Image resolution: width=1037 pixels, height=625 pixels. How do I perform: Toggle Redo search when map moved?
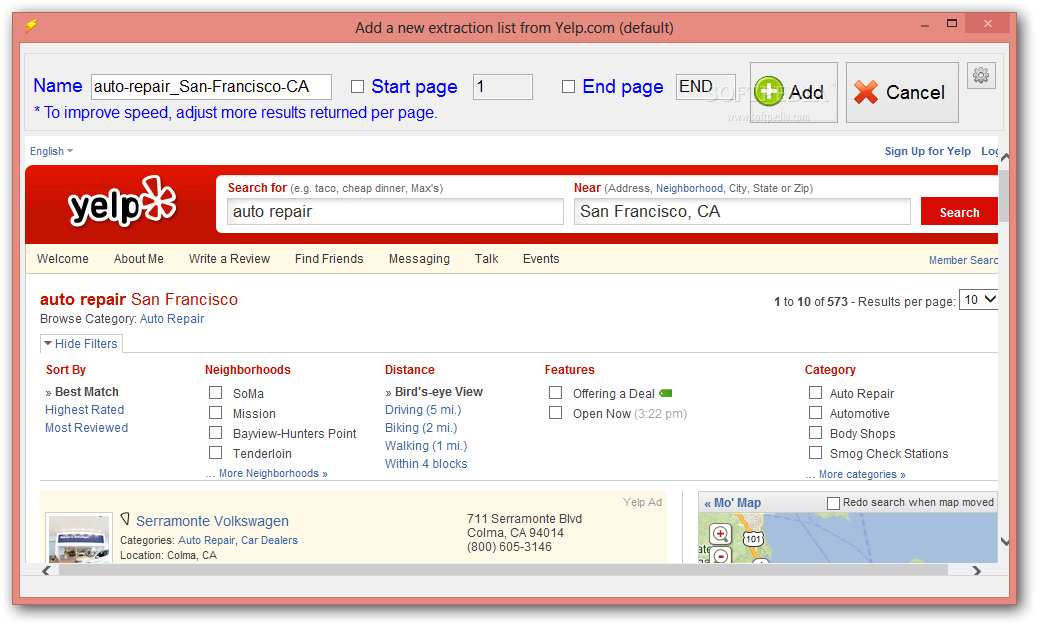pos(833,503)
